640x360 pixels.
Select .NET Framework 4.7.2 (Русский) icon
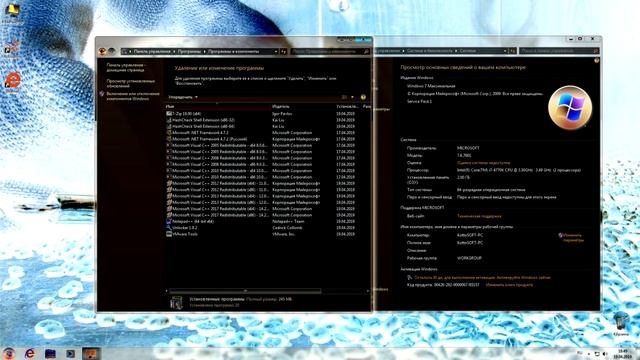pos(169,139)
